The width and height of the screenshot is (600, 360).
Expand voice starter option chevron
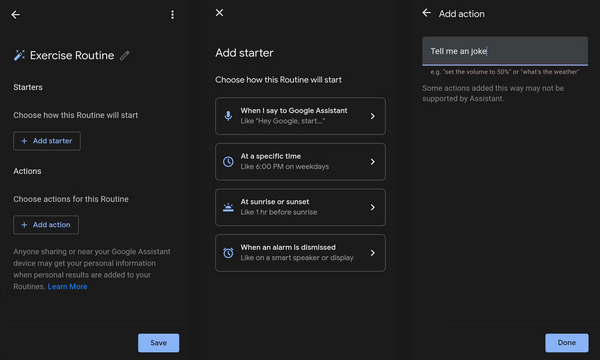pyautogui.click(x=372, y=116)
